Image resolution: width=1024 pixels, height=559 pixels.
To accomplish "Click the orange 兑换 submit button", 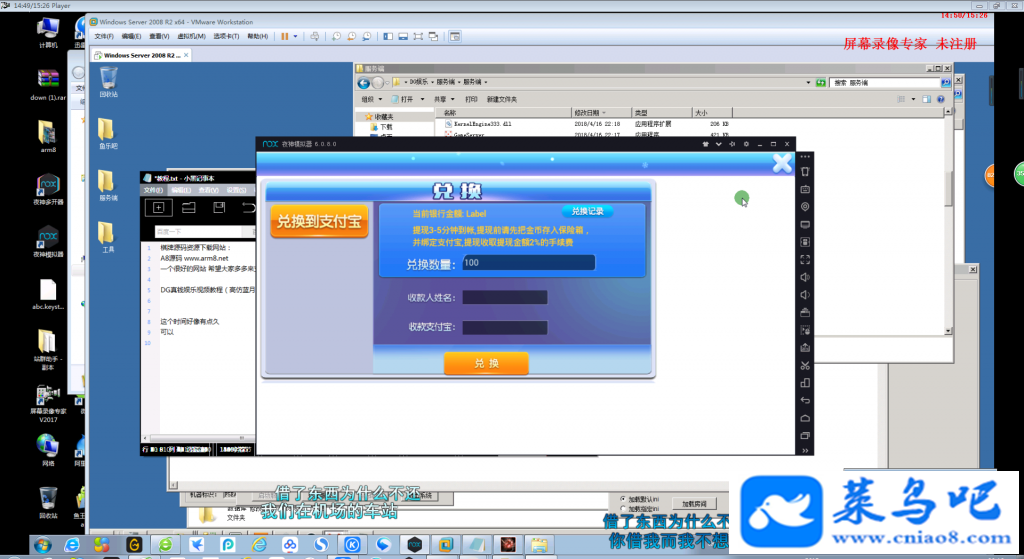I will [486, 363].
